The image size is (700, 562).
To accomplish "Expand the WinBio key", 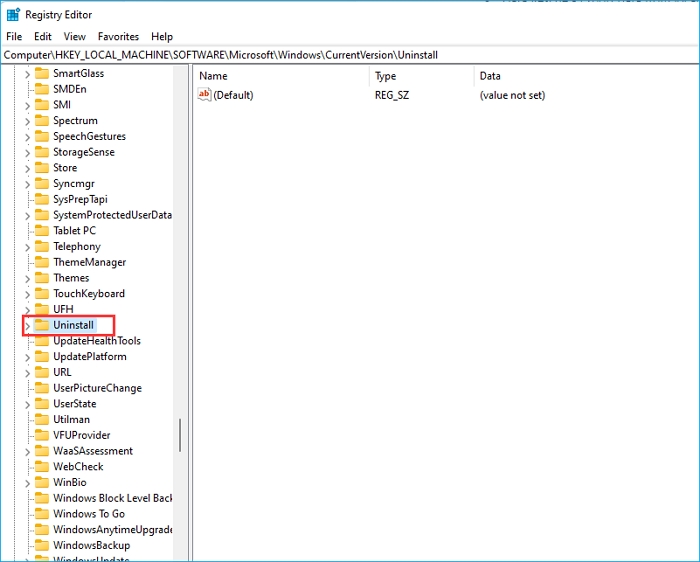I will (27, 483).
